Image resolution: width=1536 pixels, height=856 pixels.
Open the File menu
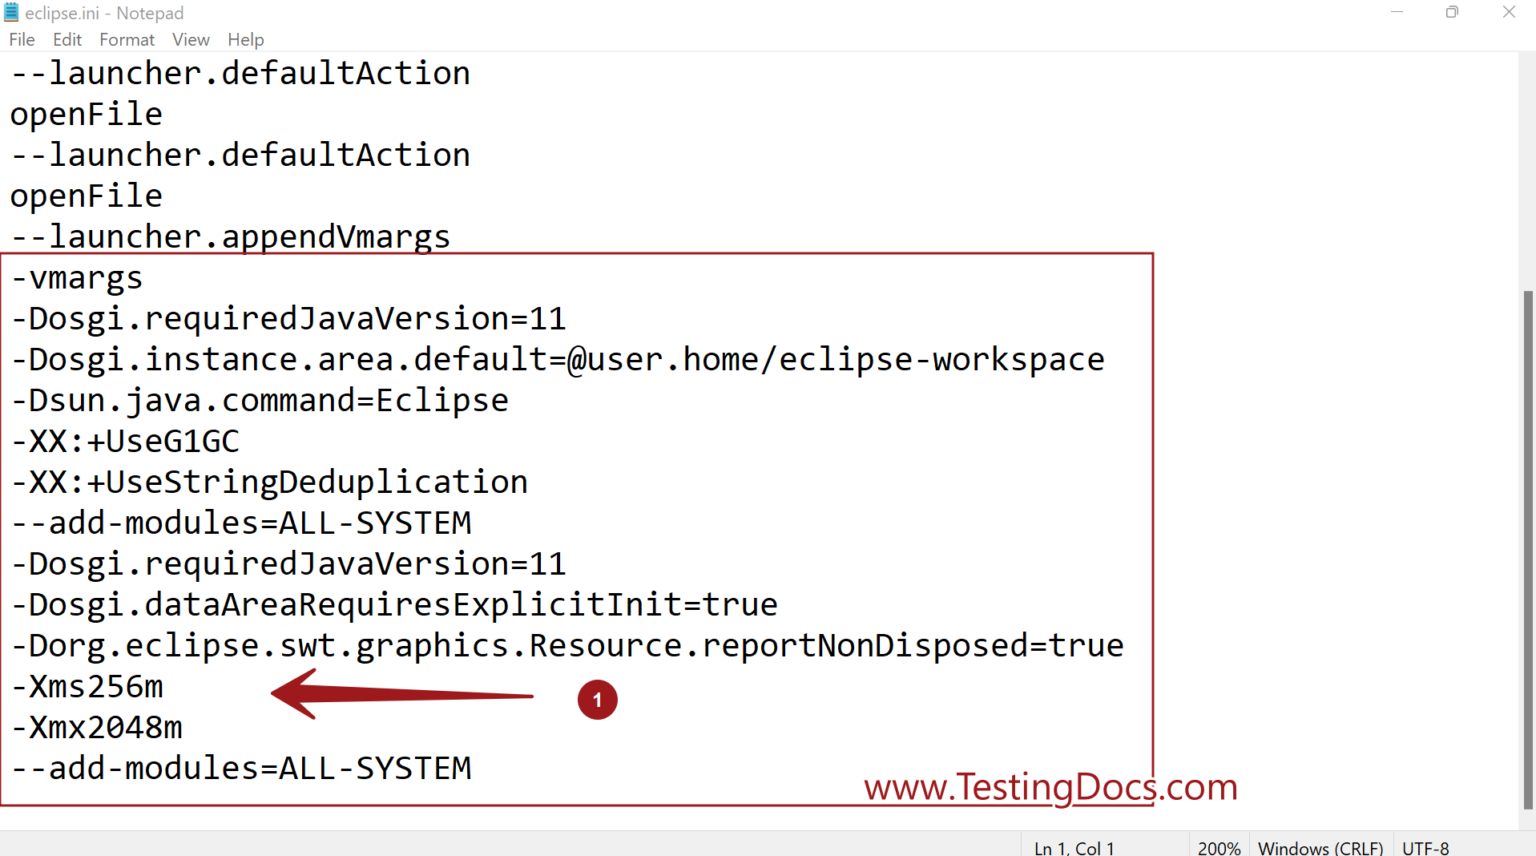(21, 39)
